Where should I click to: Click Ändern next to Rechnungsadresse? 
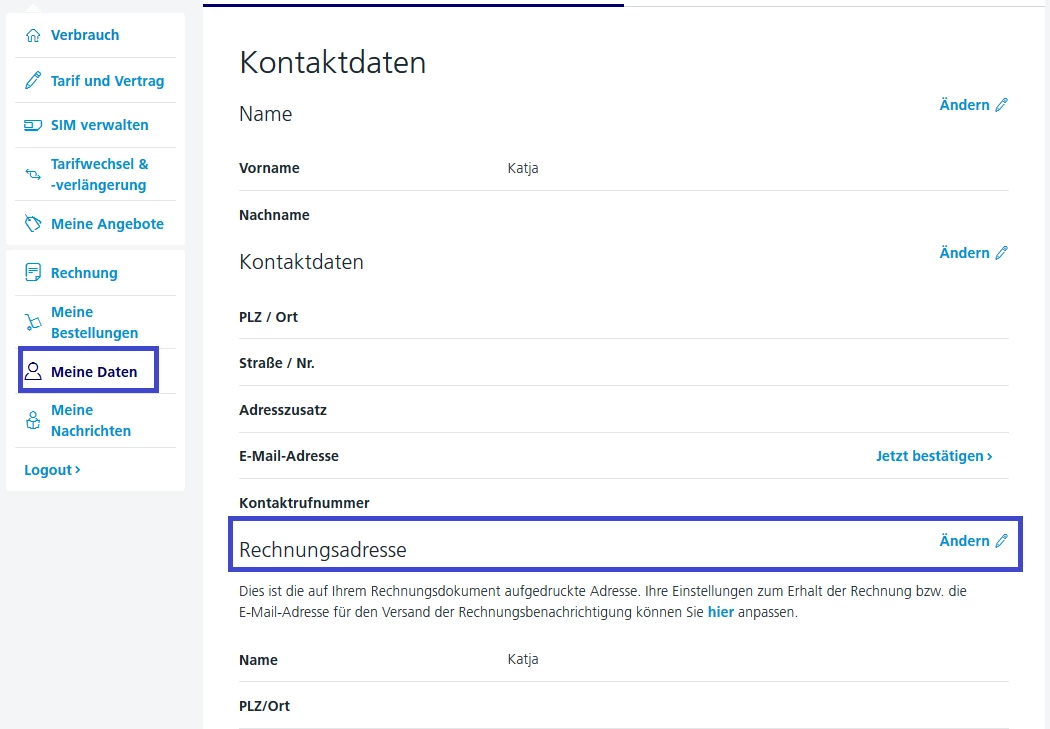click(964, 541)
